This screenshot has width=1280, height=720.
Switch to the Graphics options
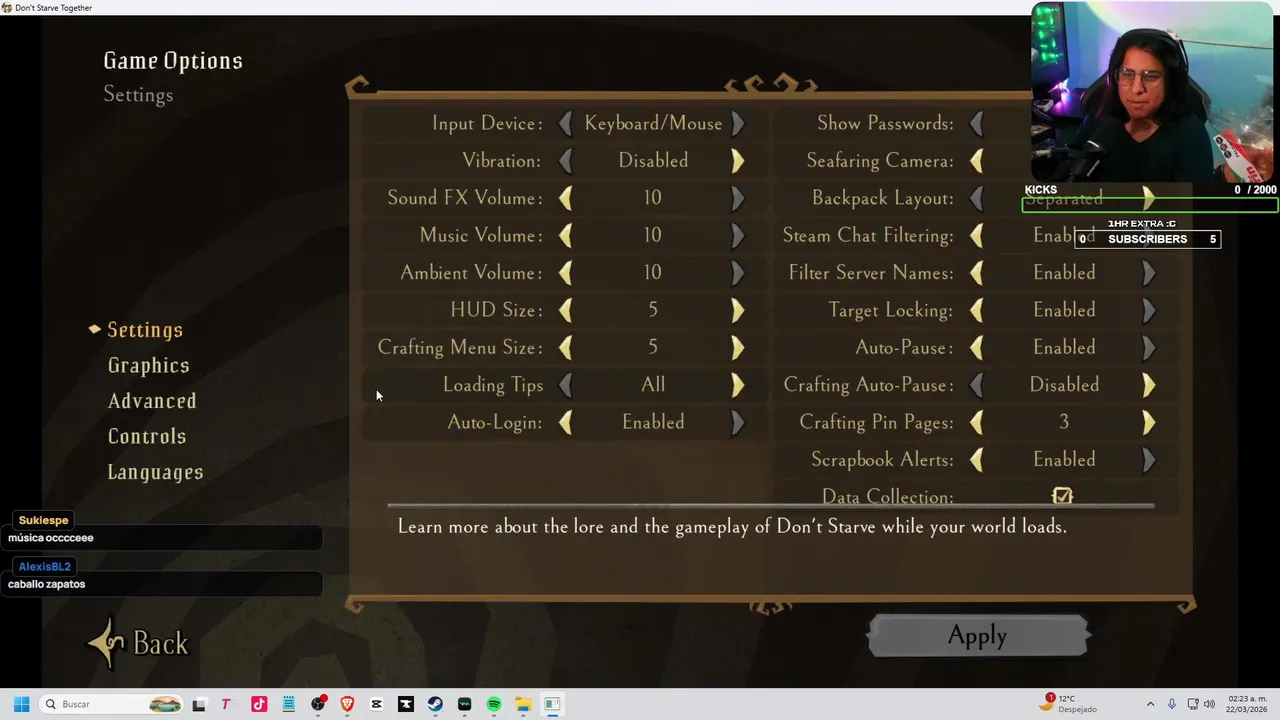[148, 366]
